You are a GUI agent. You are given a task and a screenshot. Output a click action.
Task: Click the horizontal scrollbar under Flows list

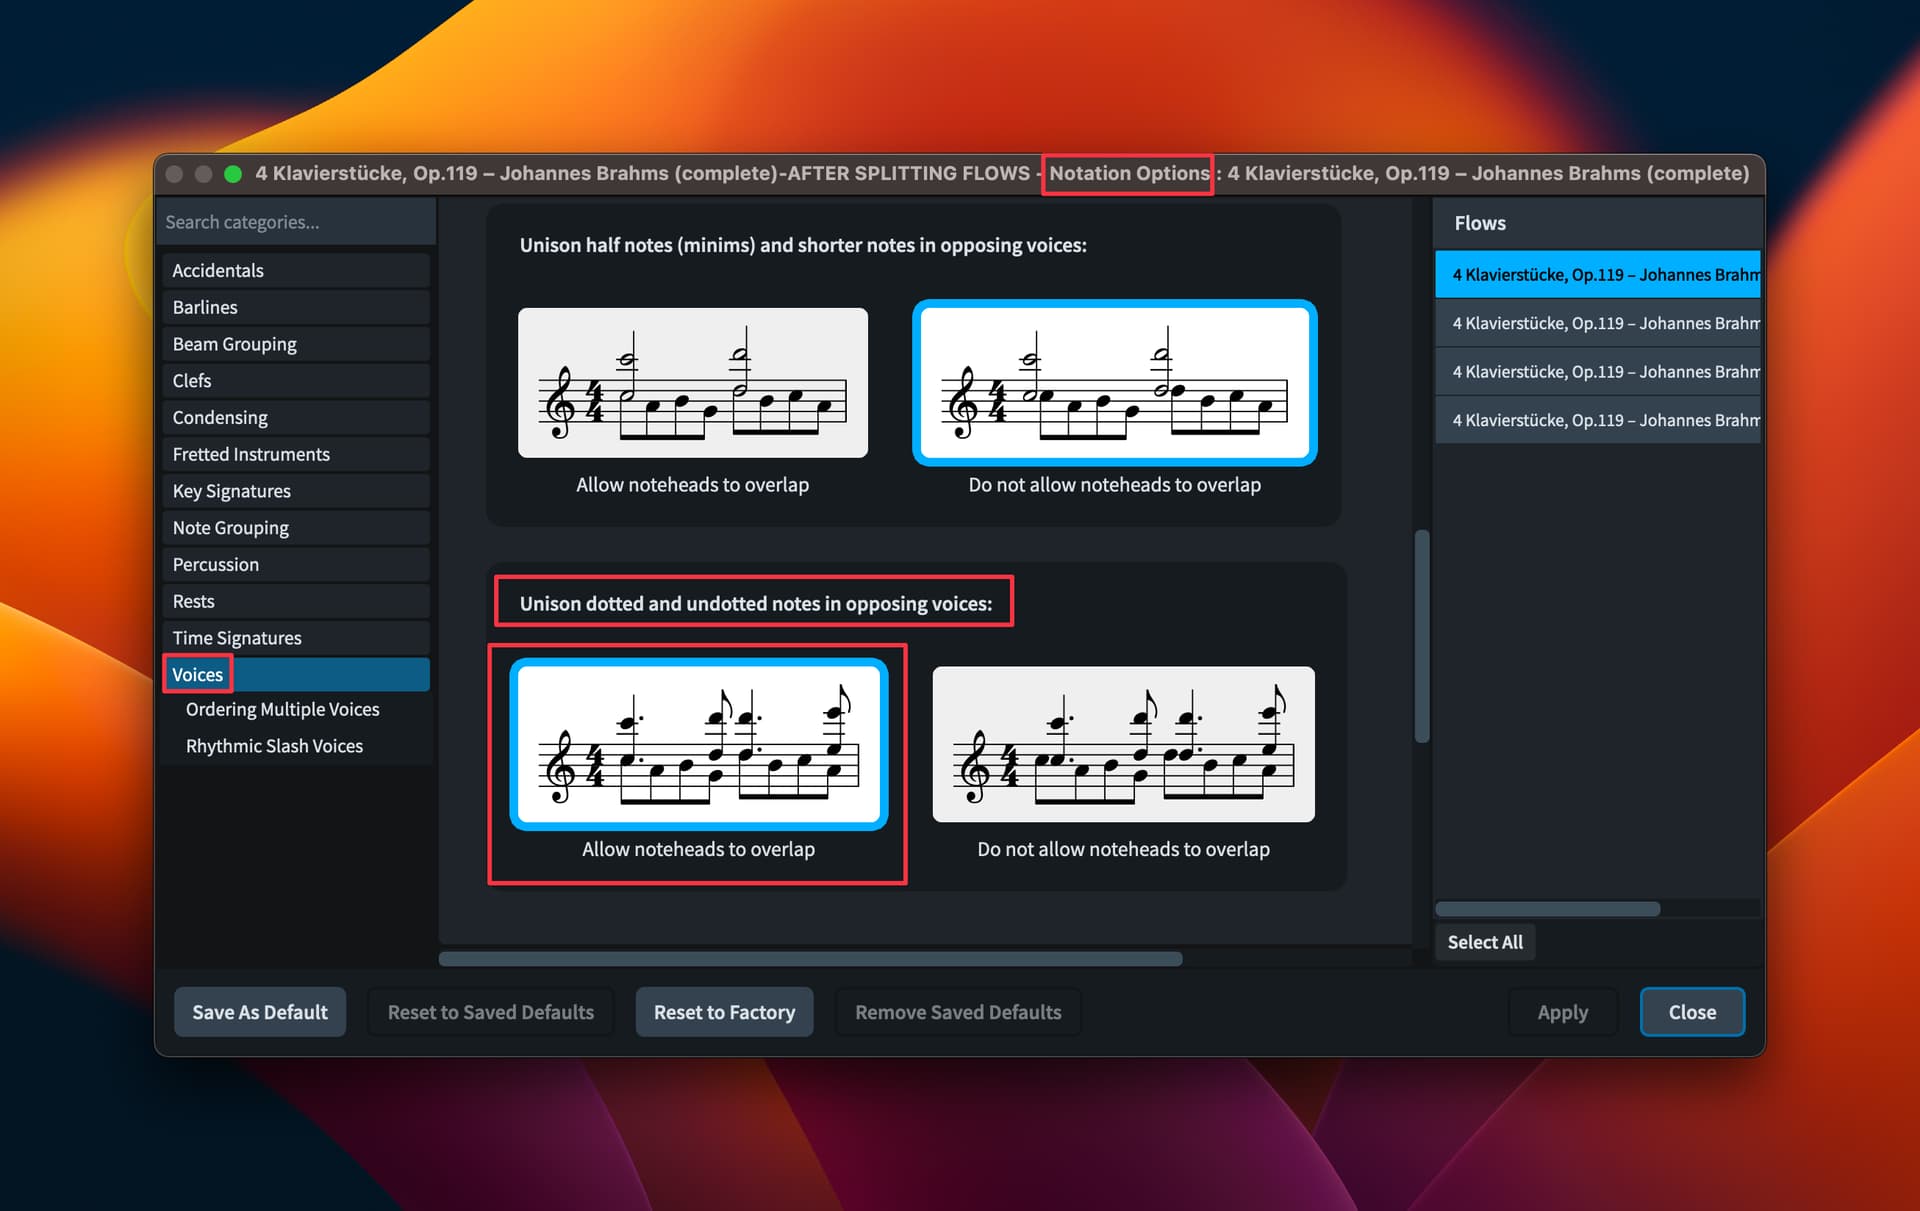[x=1547, y=909]
